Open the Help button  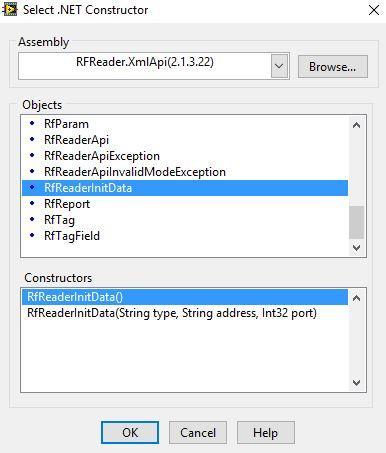pos(266,433)
